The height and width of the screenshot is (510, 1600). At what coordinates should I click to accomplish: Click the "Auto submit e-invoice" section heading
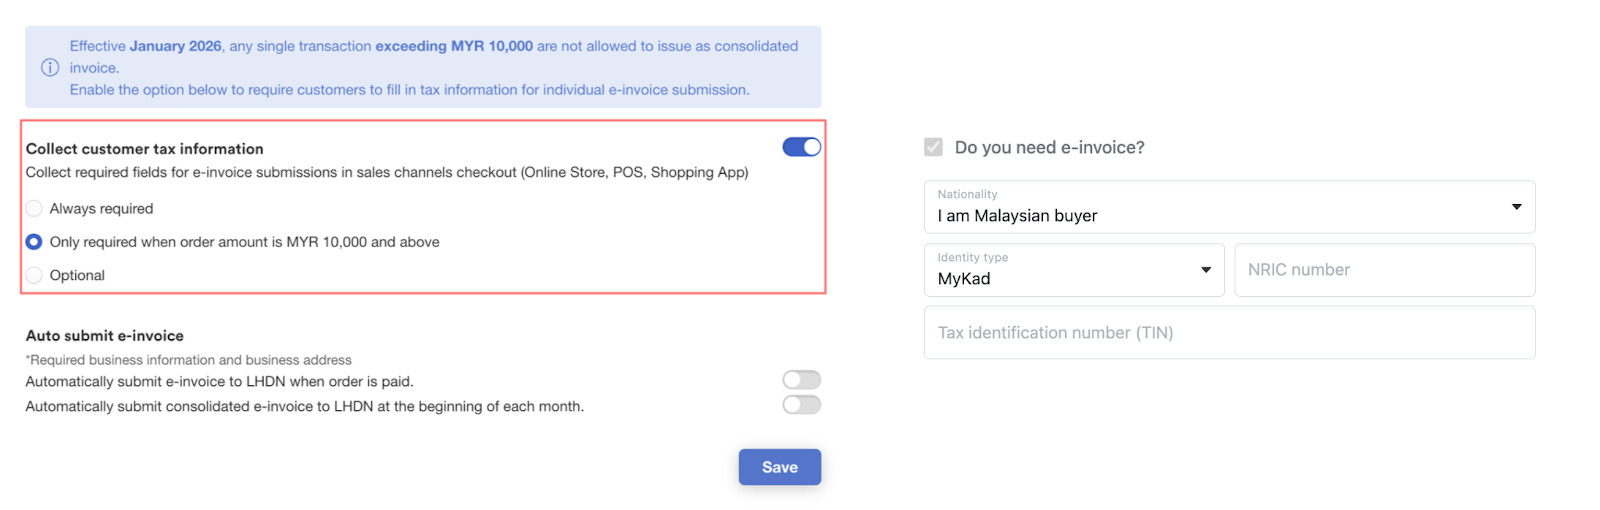tap(105, 336)
